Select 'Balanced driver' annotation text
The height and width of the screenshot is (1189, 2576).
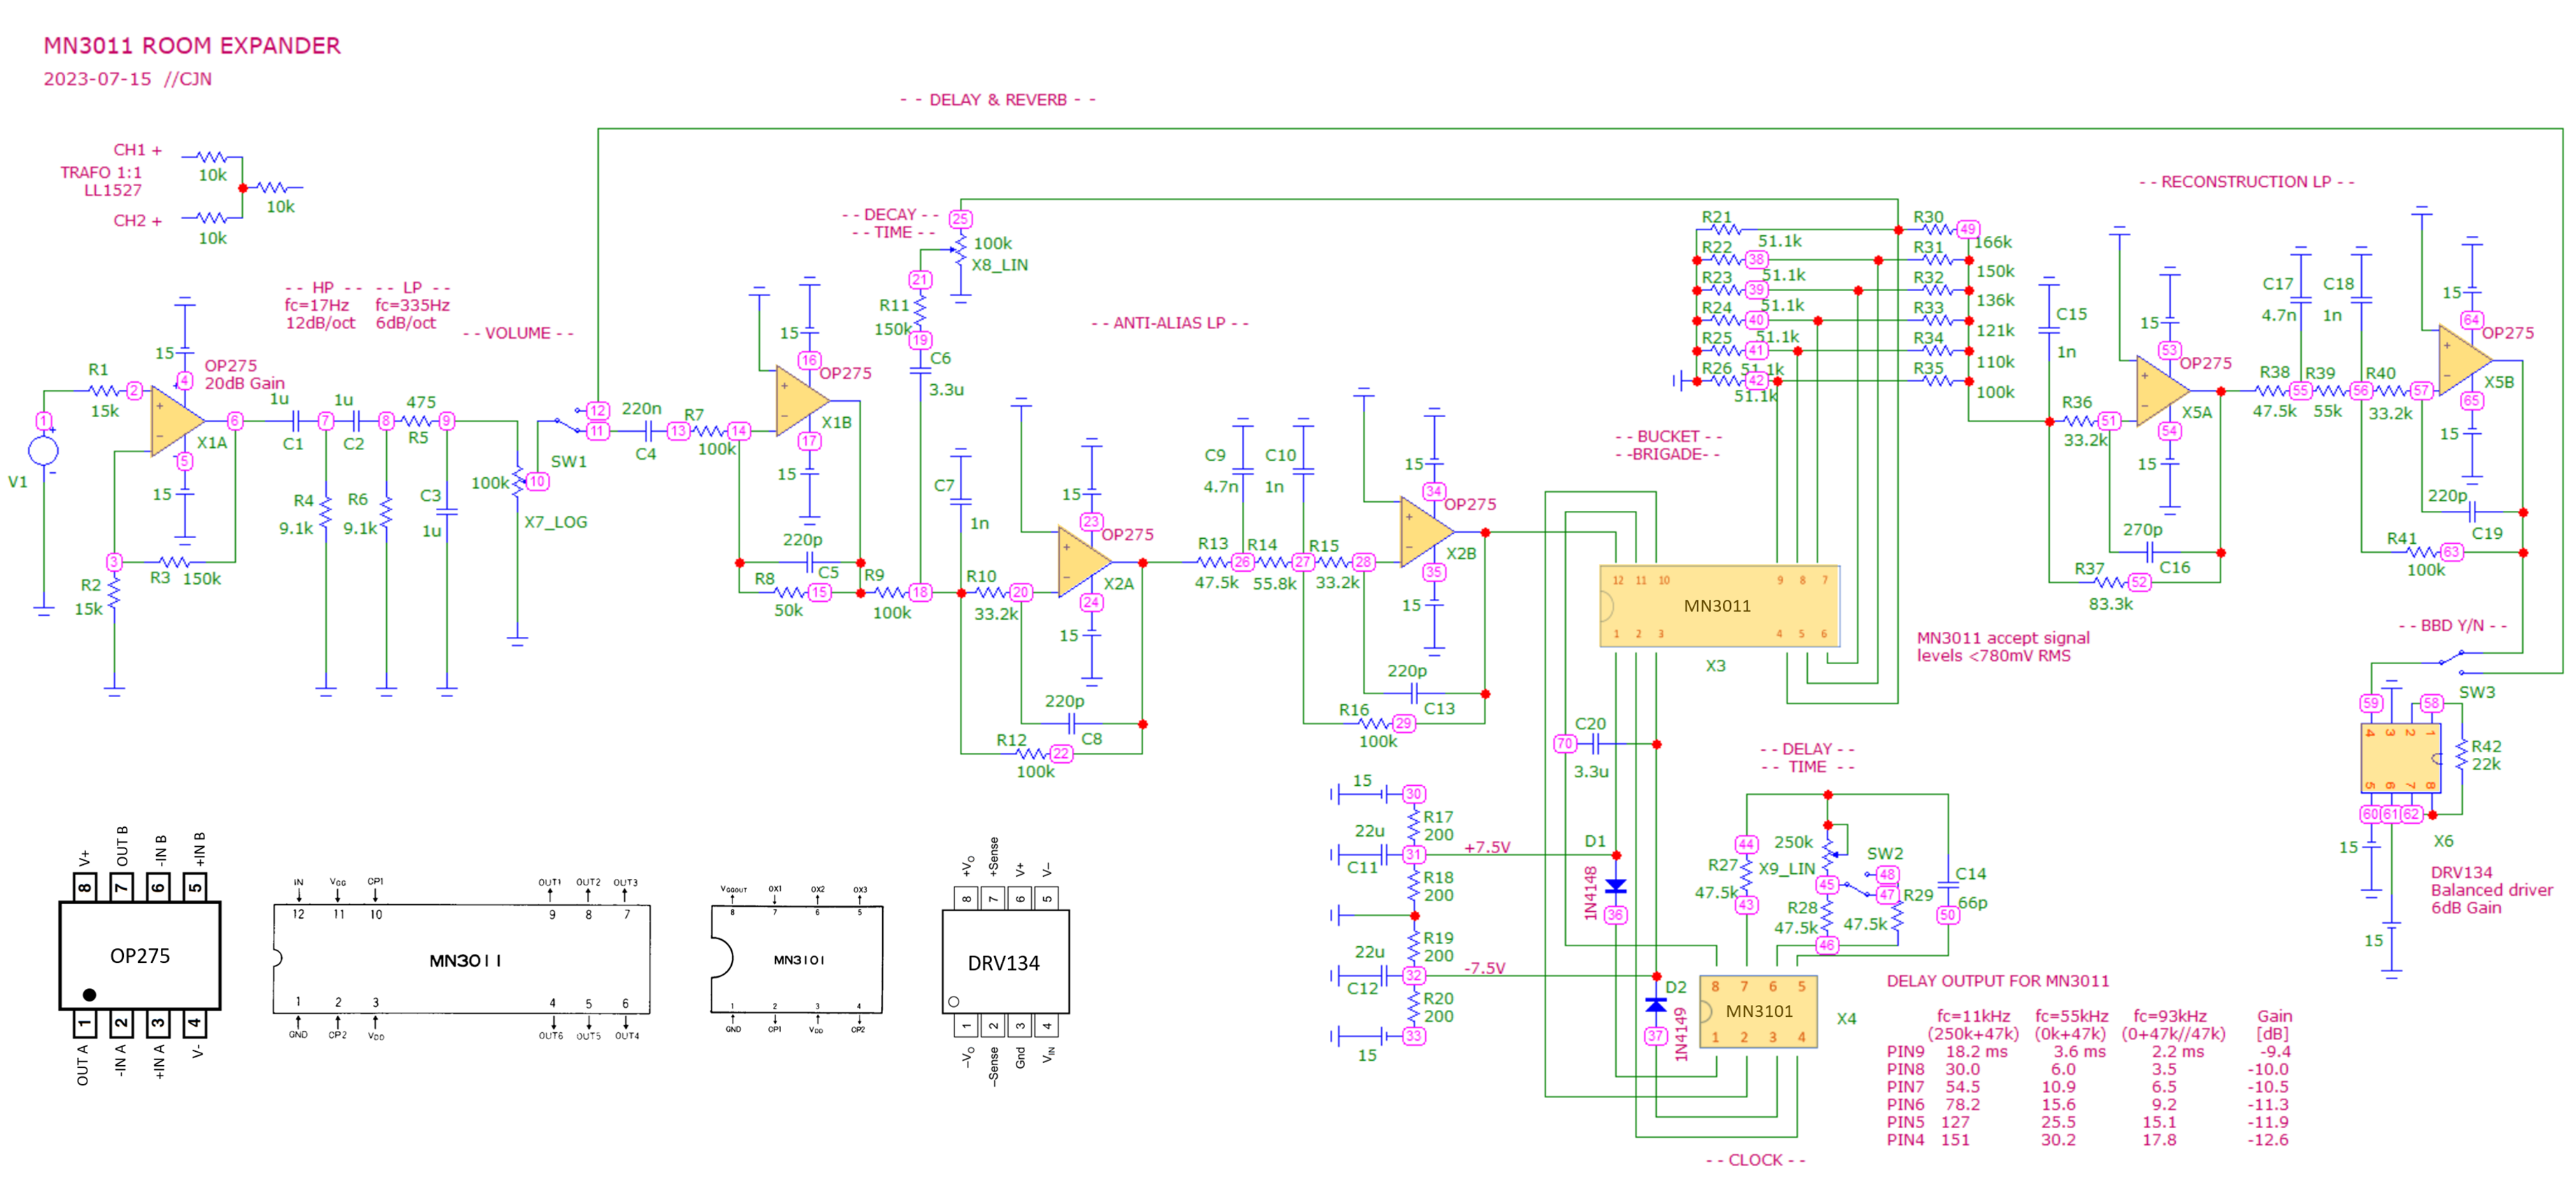[x=2491, y=890]
